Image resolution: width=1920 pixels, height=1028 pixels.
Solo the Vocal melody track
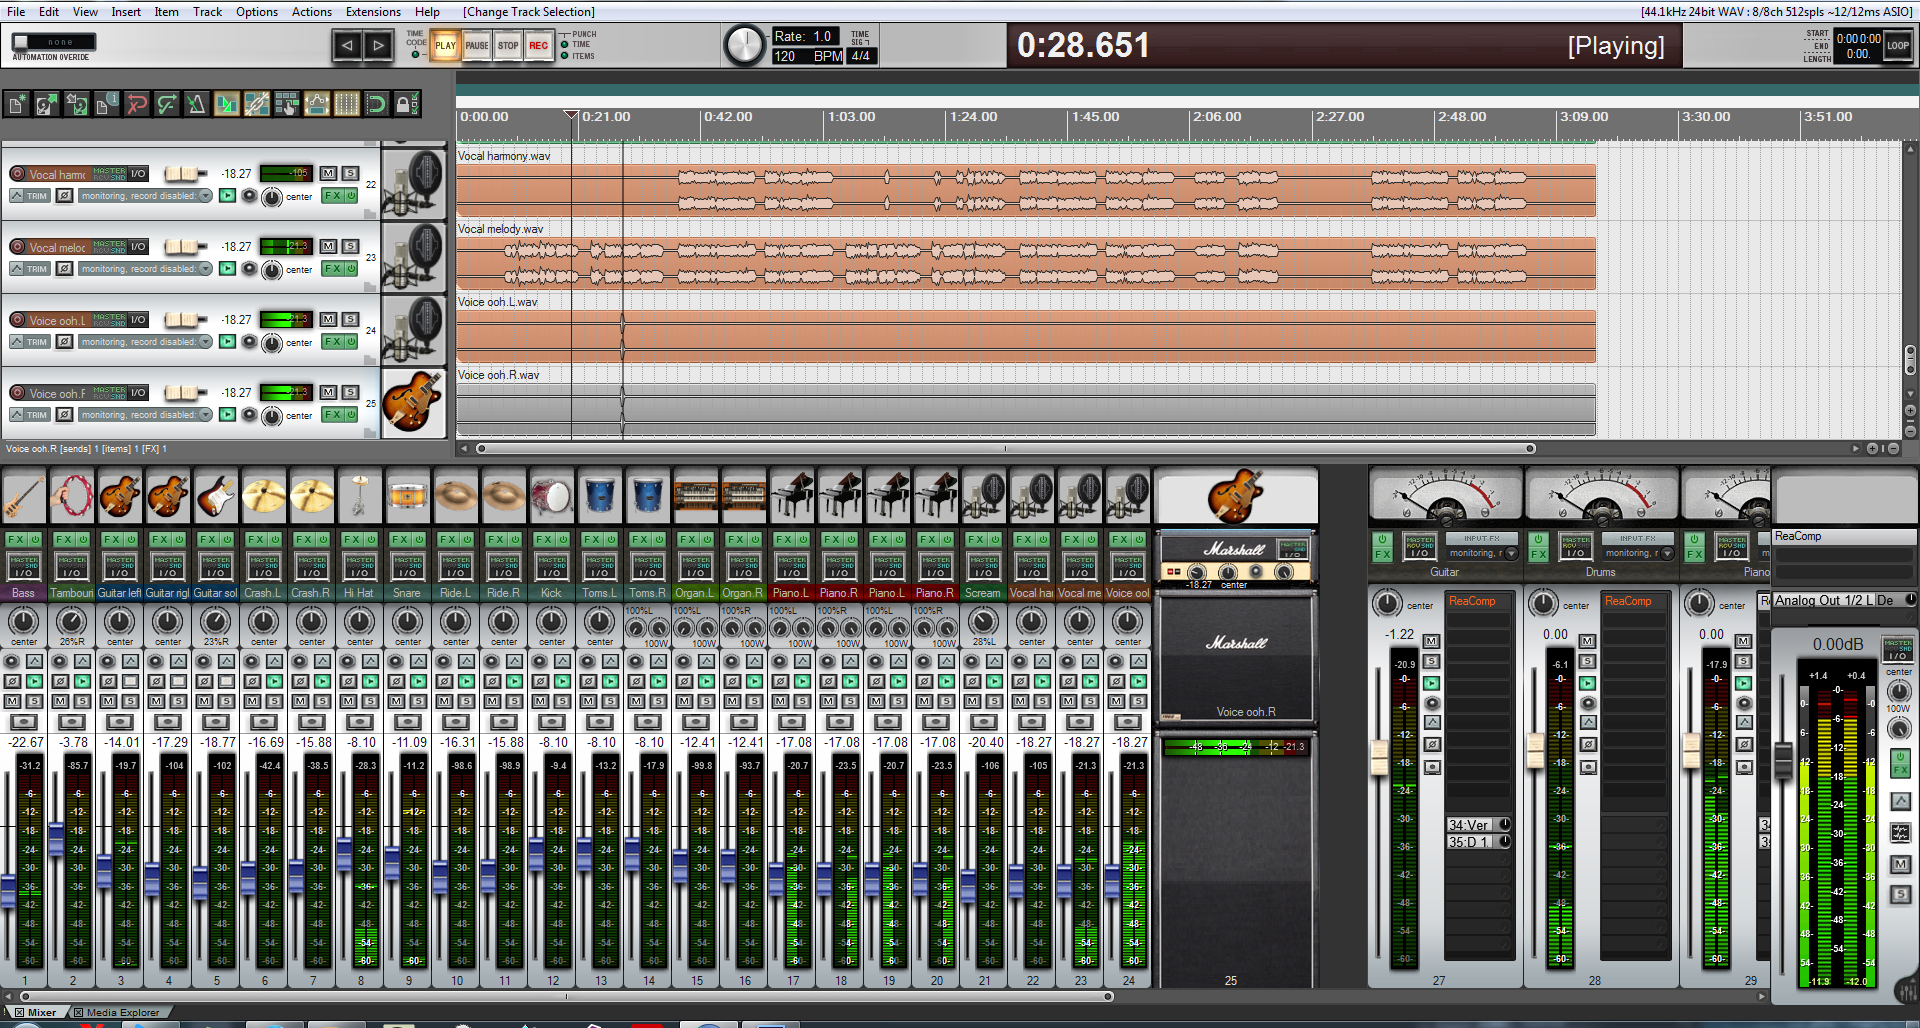(350, 246)
